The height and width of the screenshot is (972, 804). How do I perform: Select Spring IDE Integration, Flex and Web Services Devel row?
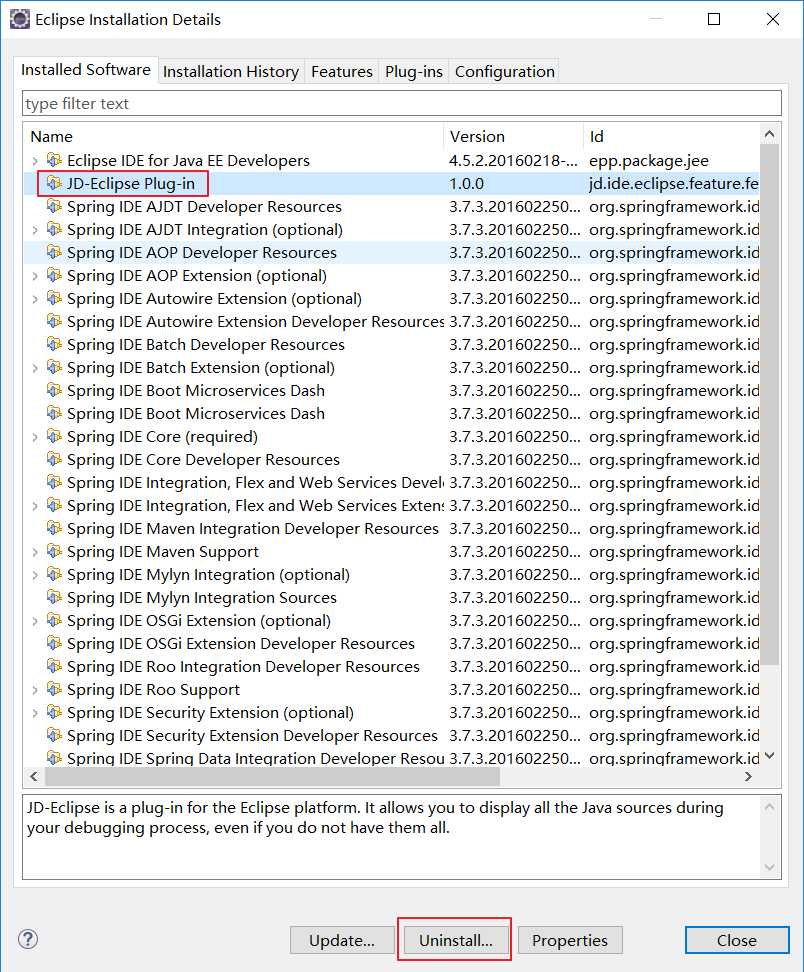pyautogui.click(x=392, y=482)
